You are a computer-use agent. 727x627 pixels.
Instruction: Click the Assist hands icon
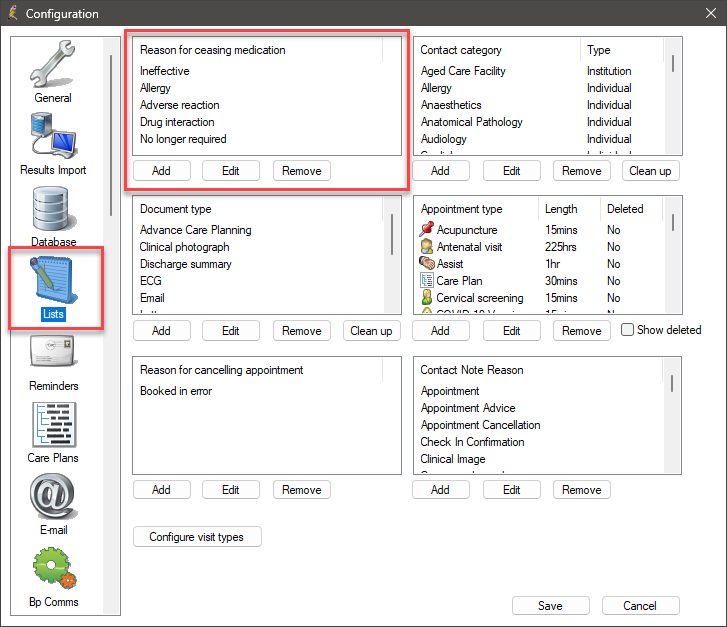[427, 263]
